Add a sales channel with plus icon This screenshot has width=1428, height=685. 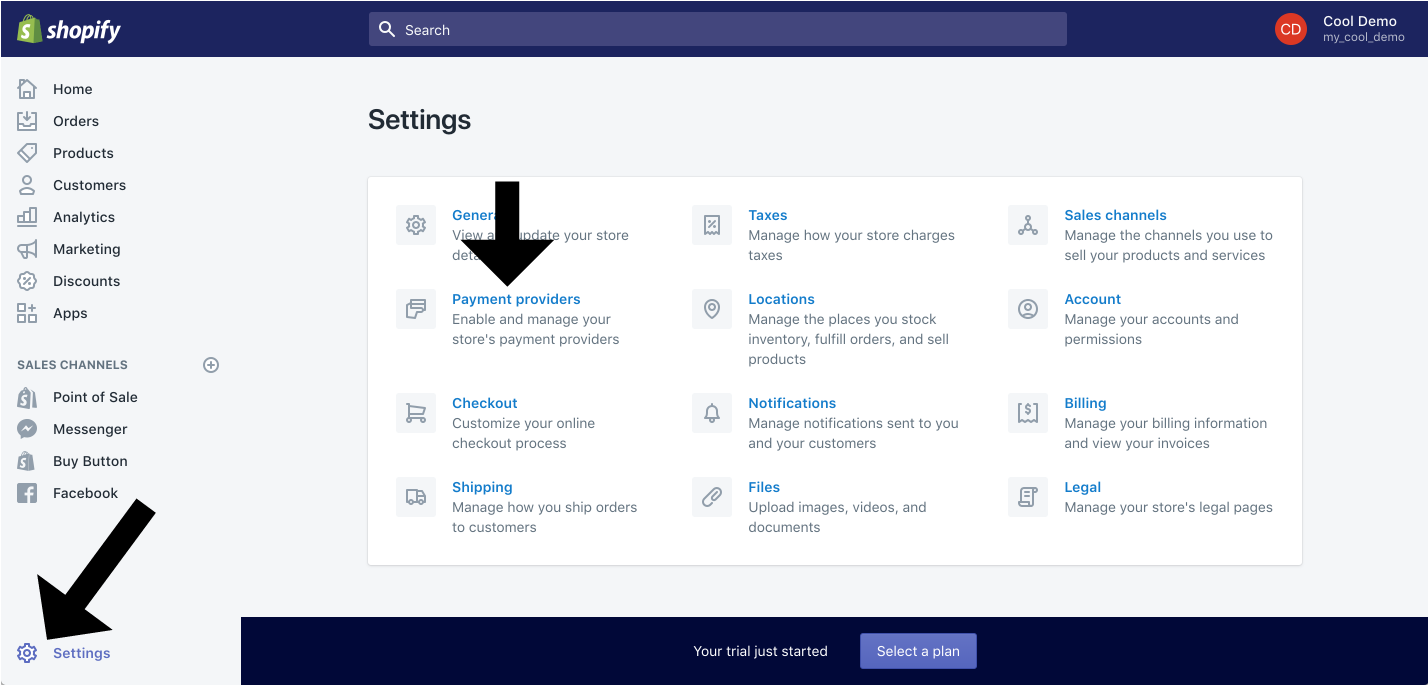(211, 365)
